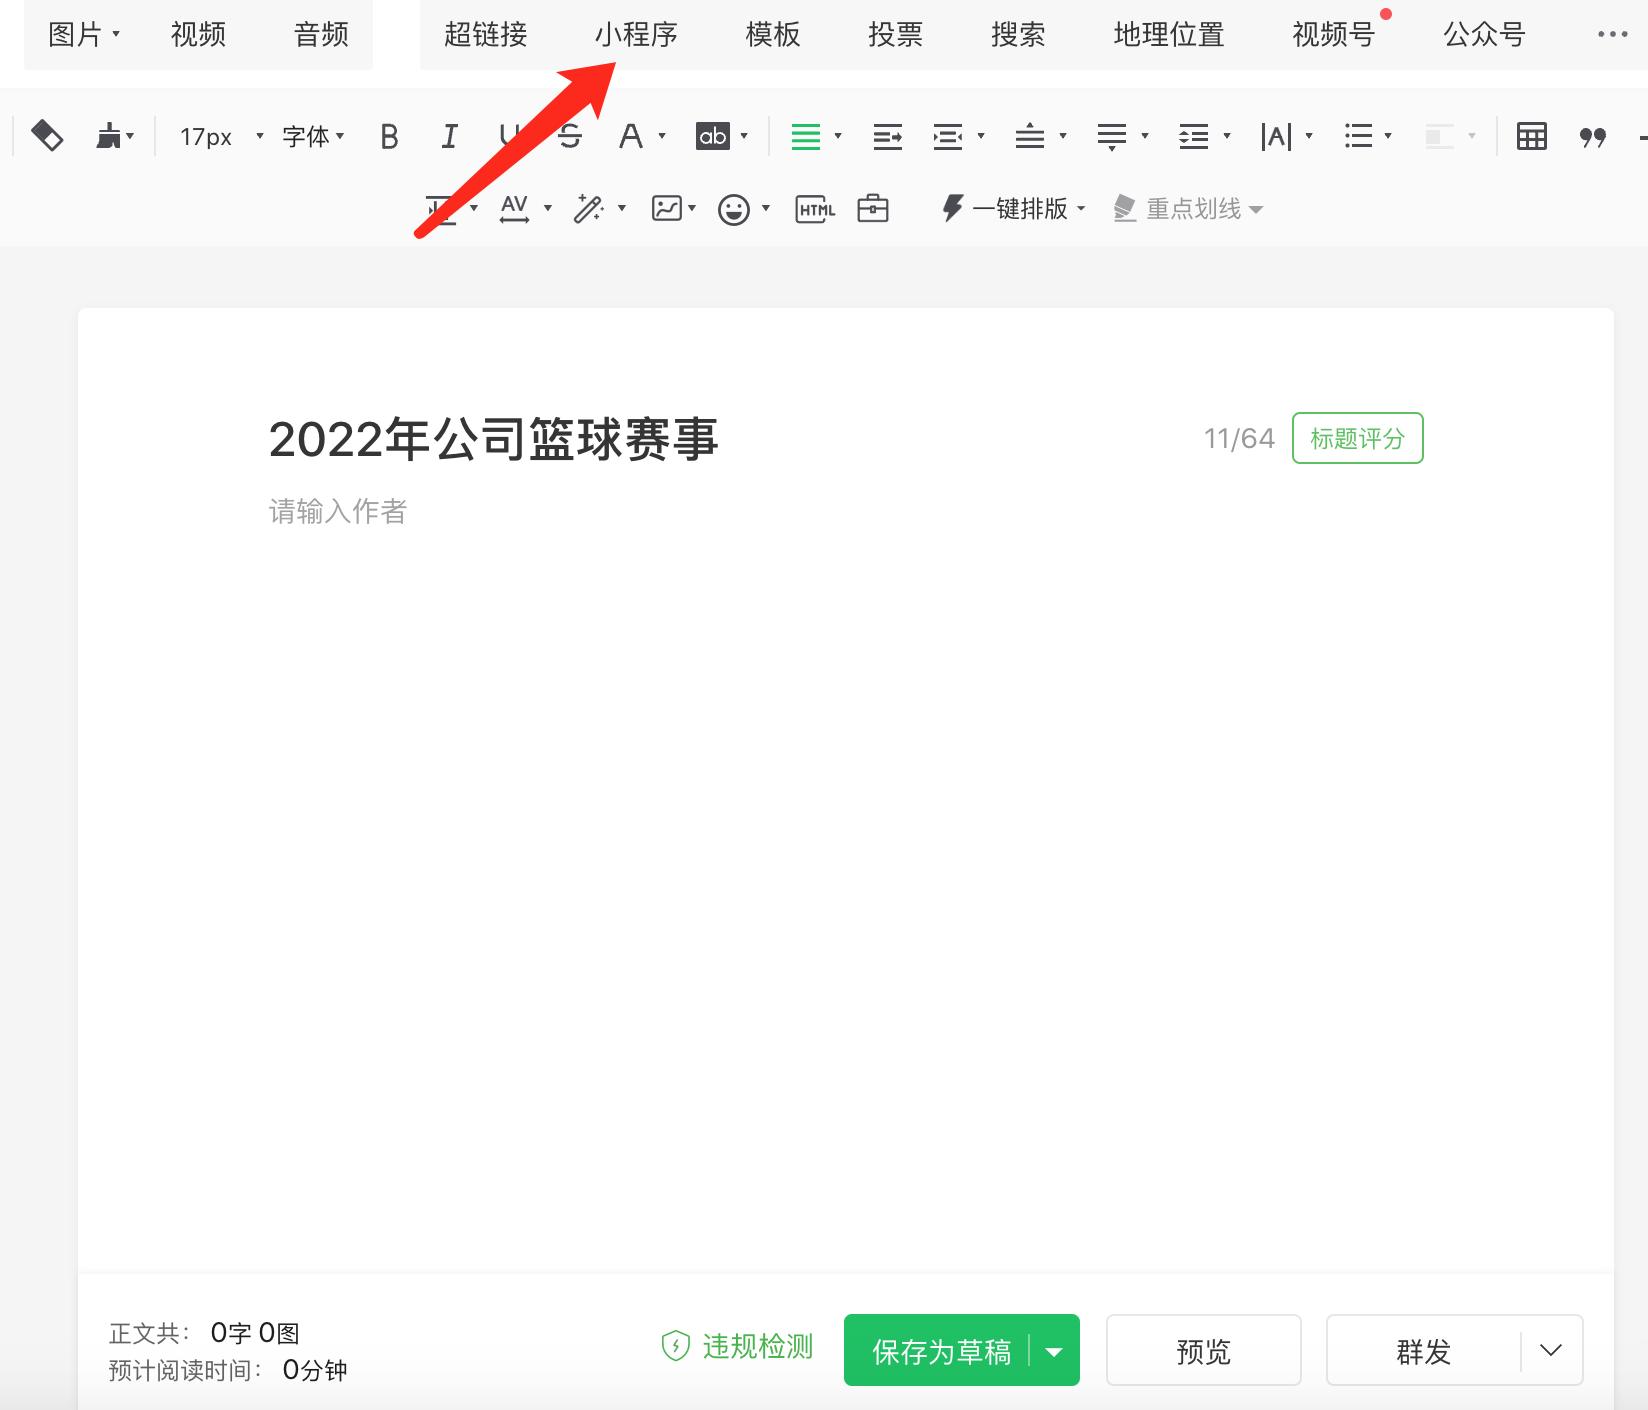Click the 标题评分 button

(x=1357, y=438)
